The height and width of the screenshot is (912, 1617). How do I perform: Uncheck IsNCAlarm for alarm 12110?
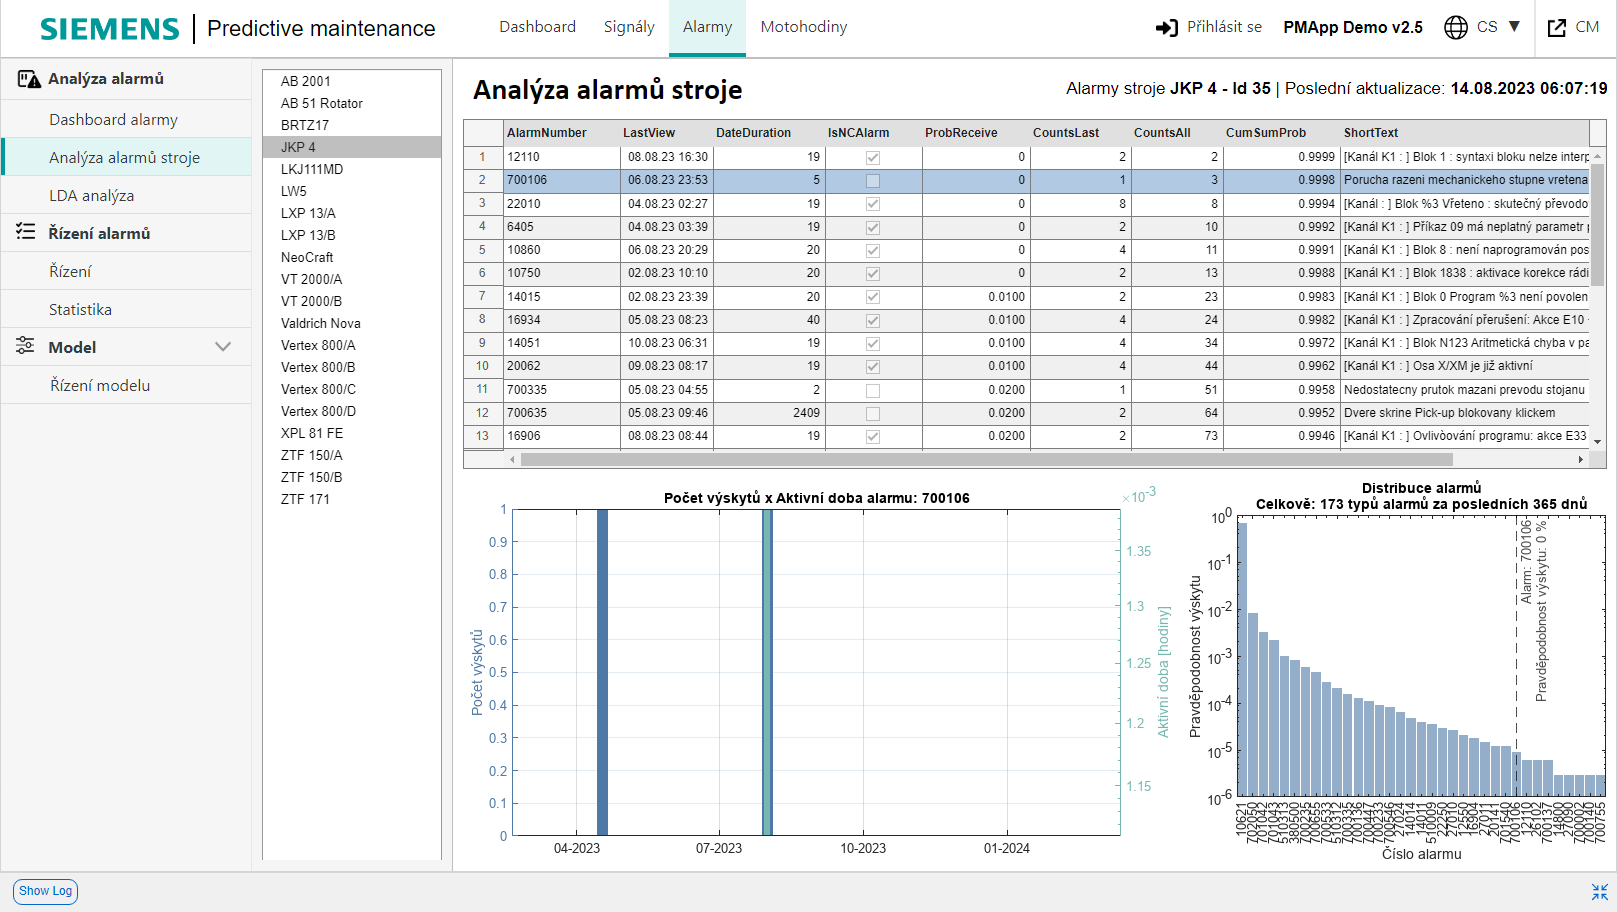pyautogui.click(x=871, y=157)
